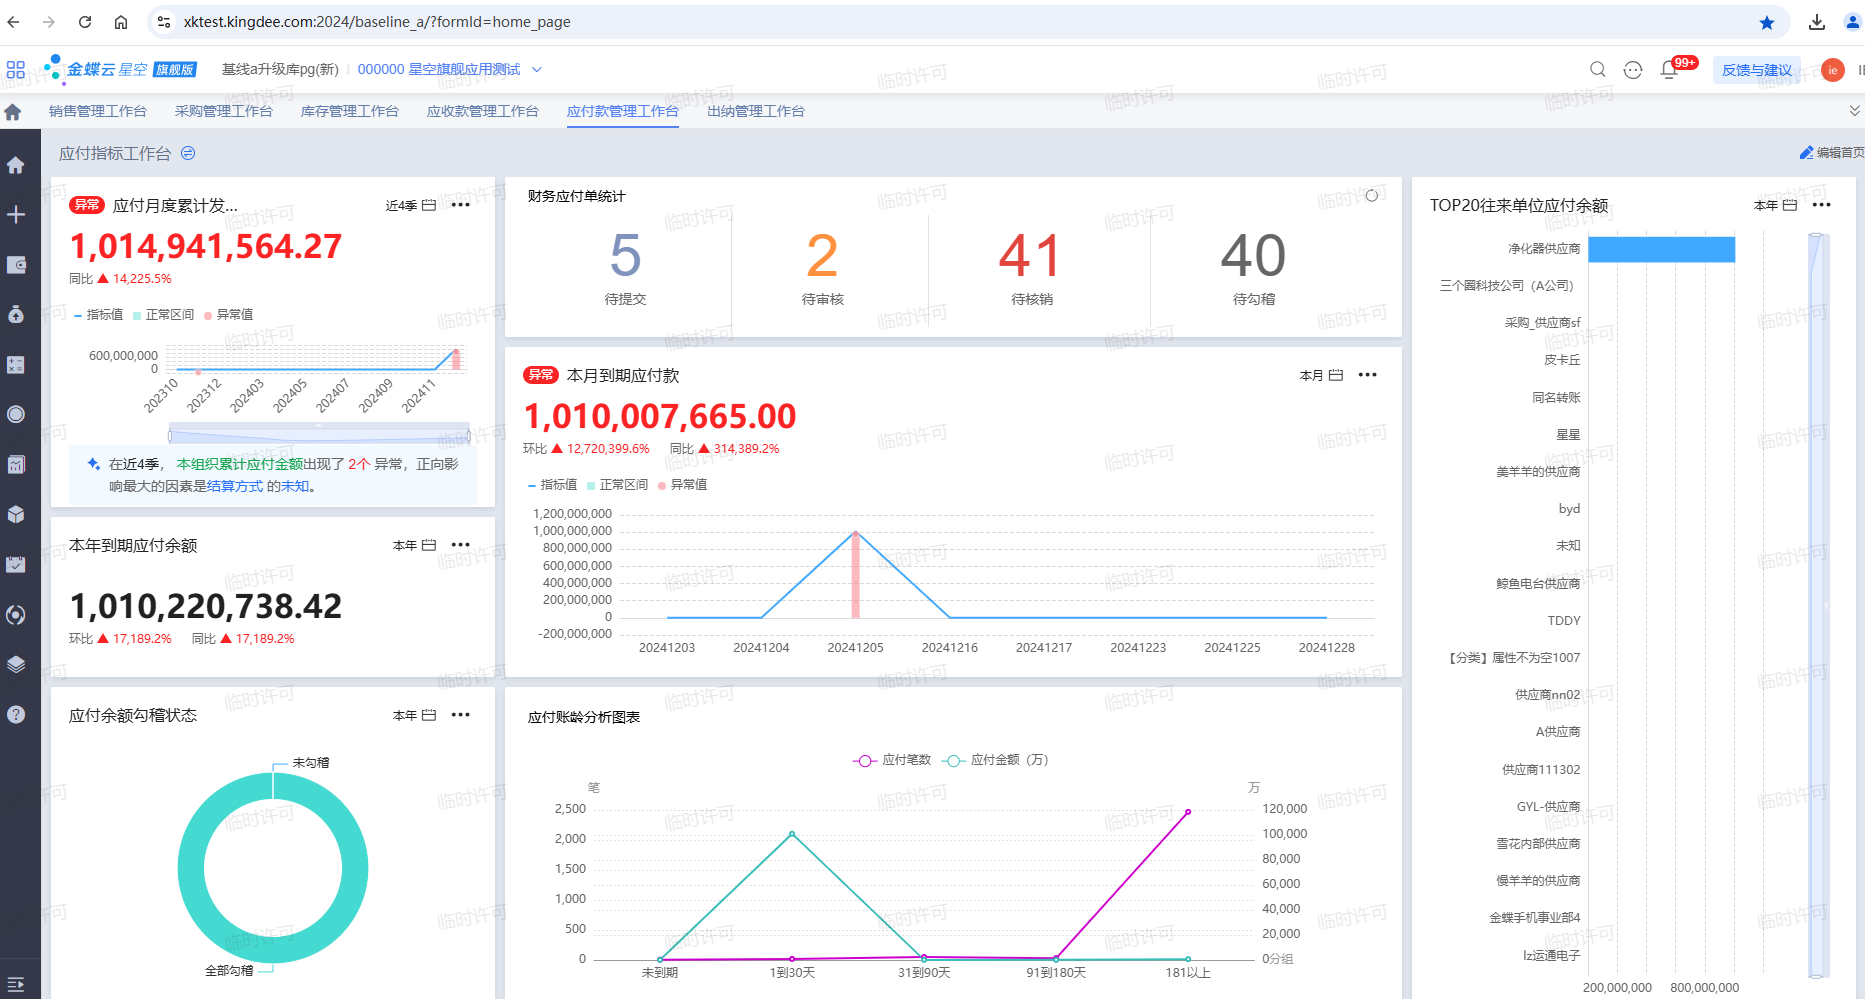Expand the organization selector dropdown arrow
The image size is (1865, 999).
(x=537, y=69)
